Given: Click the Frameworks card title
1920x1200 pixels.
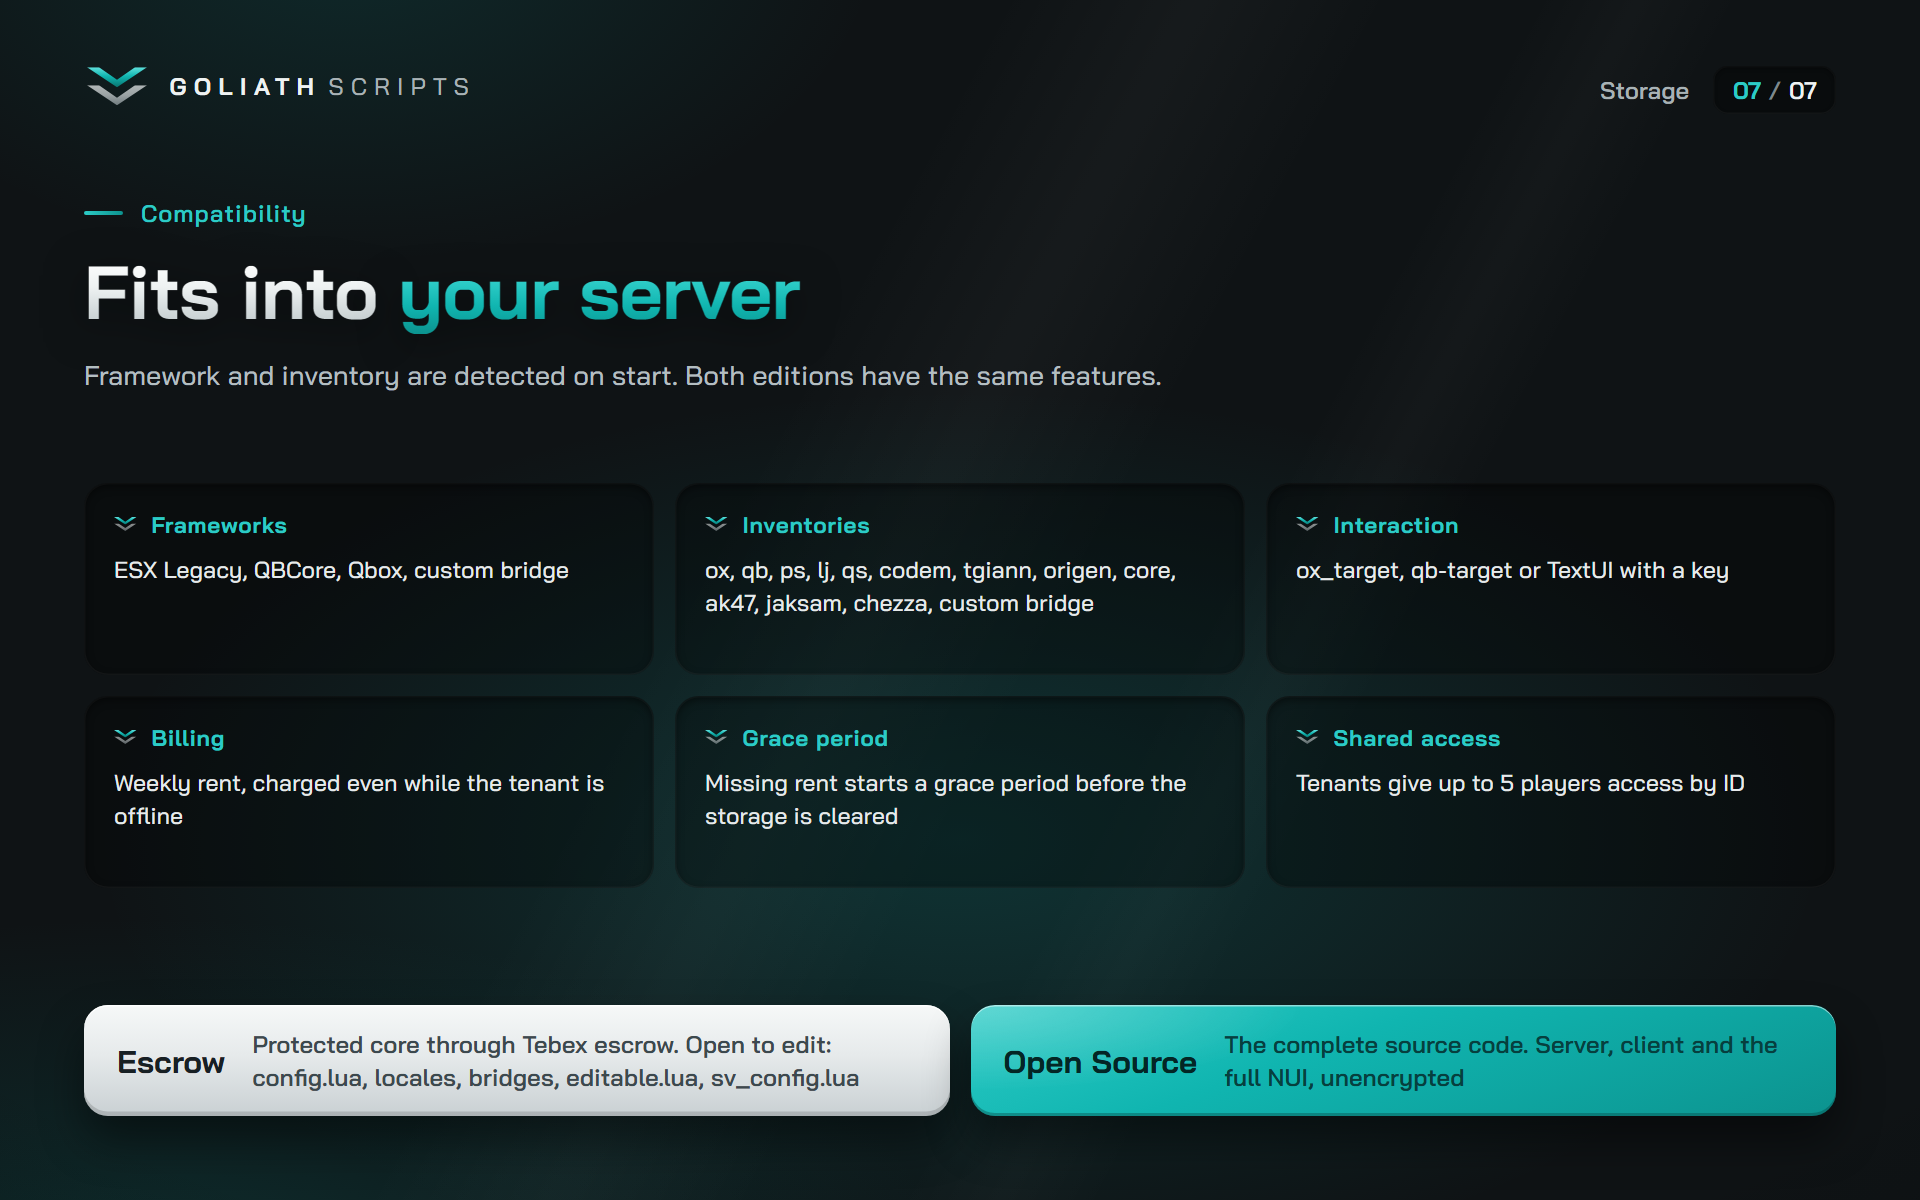Looking at the screenshot, I should pos(219,525).
